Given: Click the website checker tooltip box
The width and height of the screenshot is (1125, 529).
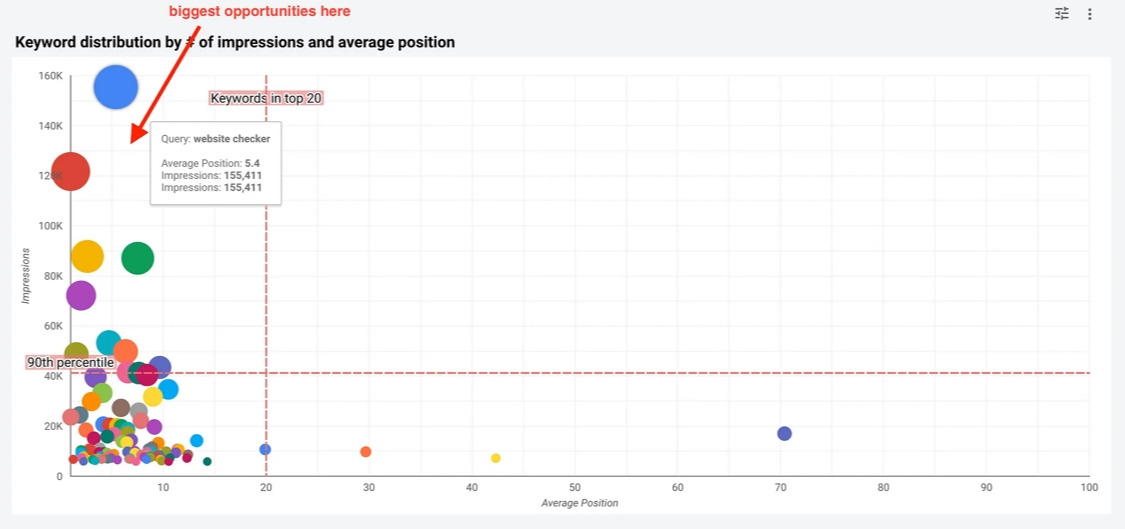Looking at the screenshot, I should [215, 164].
